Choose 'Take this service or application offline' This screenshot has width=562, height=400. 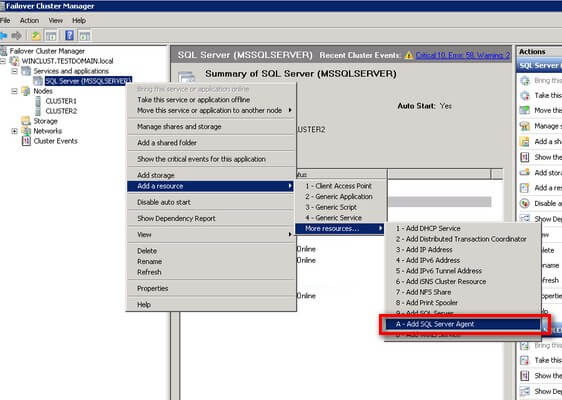pyautogui.click(x=211, y=100)
